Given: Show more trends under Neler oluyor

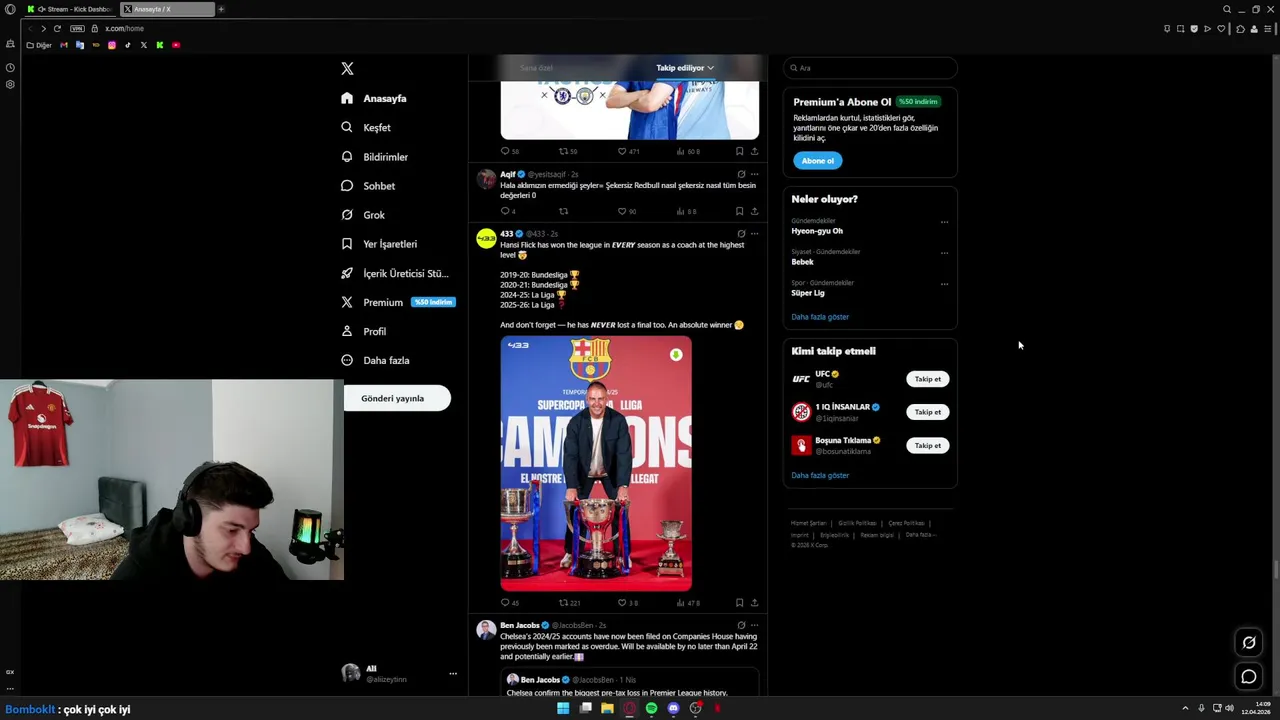Looking at the screenshot, I should [820, 317].
